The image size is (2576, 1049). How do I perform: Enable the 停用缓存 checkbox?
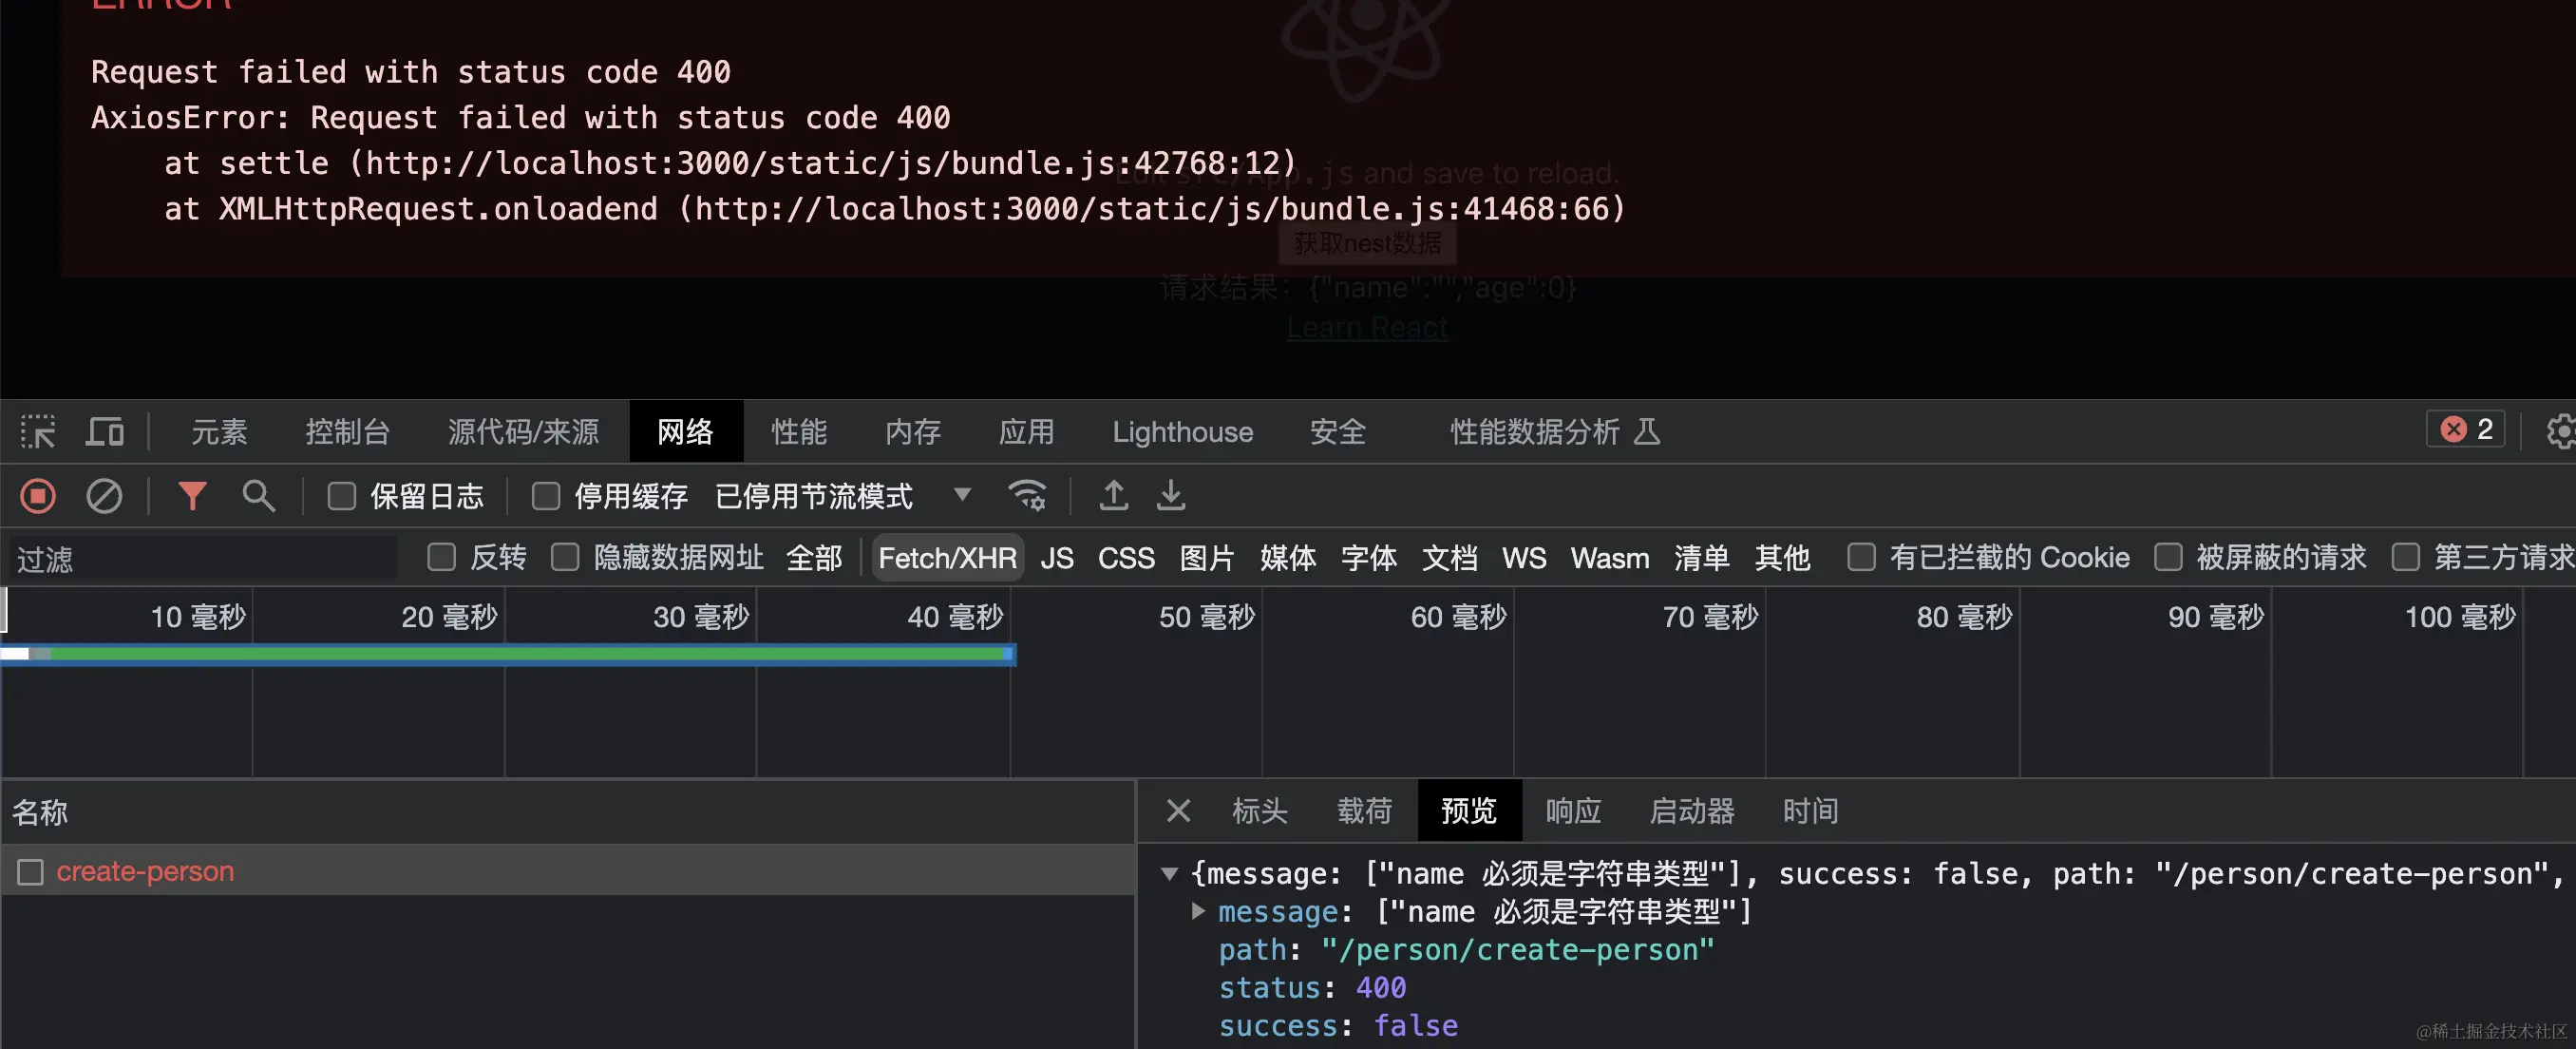545,496
